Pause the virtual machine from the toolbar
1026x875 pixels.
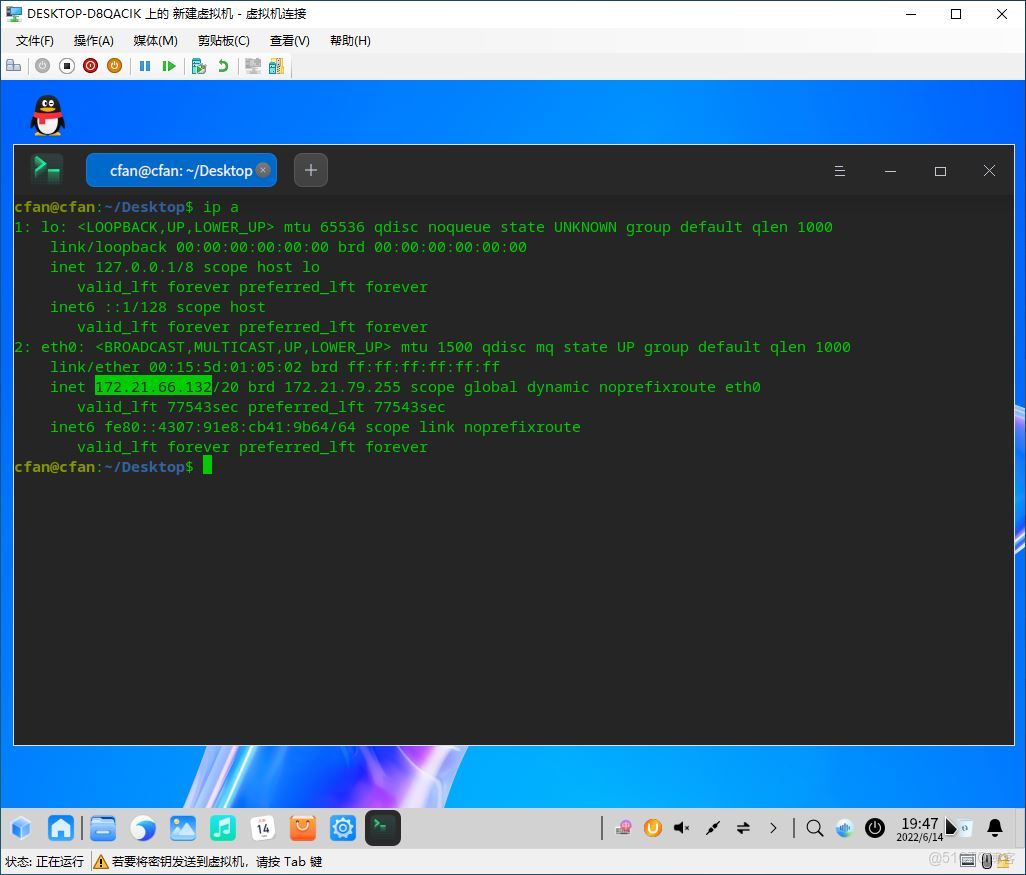pyautogui.click(x=145, y=66)
